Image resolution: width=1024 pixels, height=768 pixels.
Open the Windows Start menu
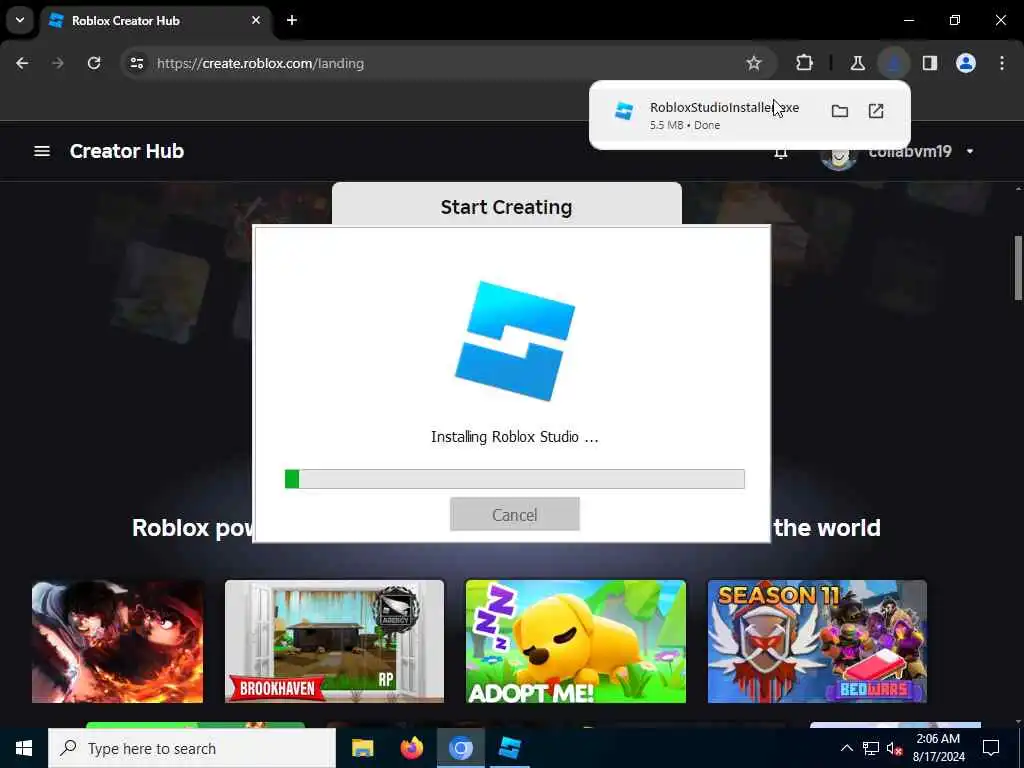(24, 748)
